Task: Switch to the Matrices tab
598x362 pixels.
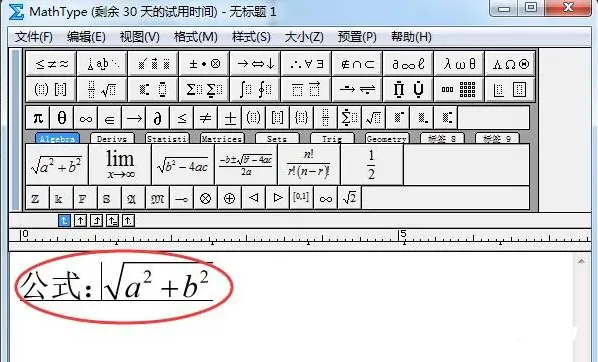Action: pos(222,138)
